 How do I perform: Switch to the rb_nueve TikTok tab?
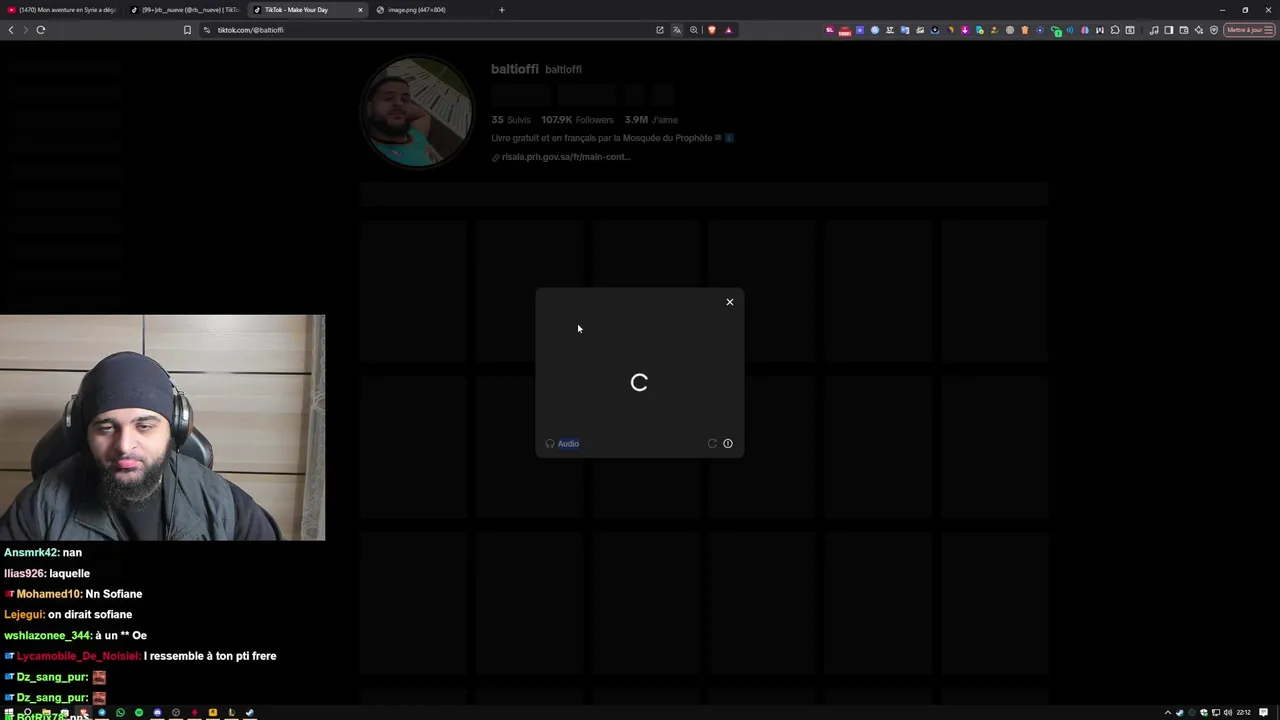(x=185, y=10)
